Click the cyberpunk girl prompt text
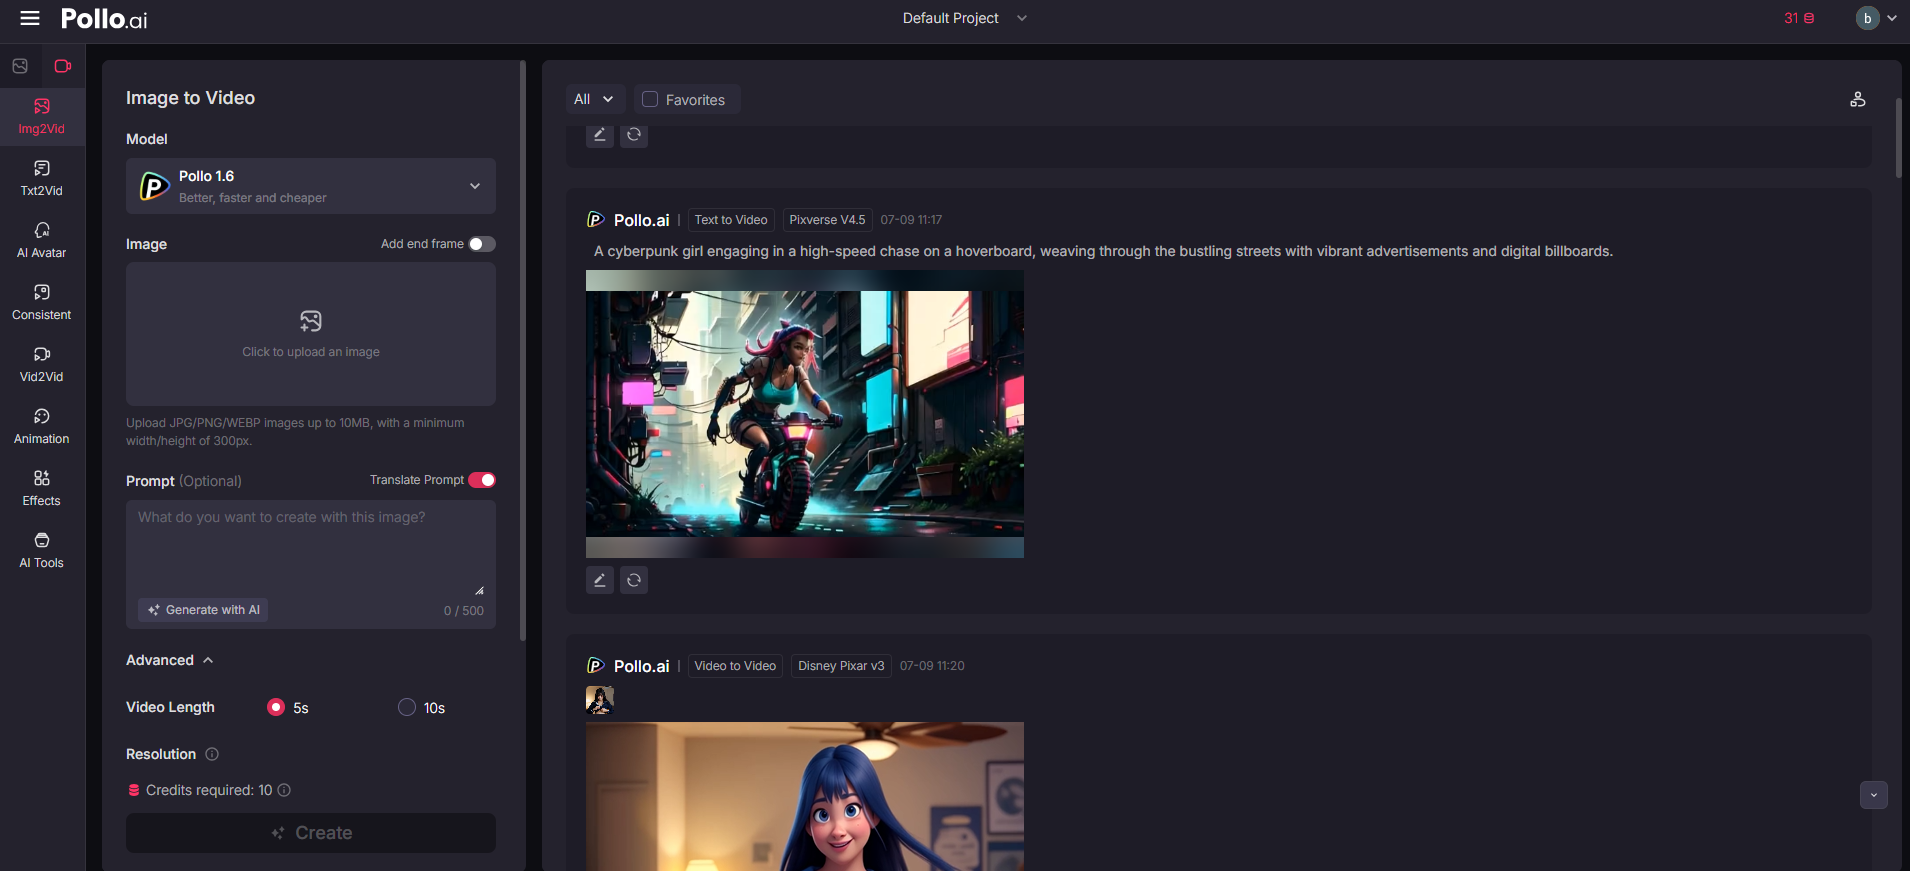 (1103, 251)
